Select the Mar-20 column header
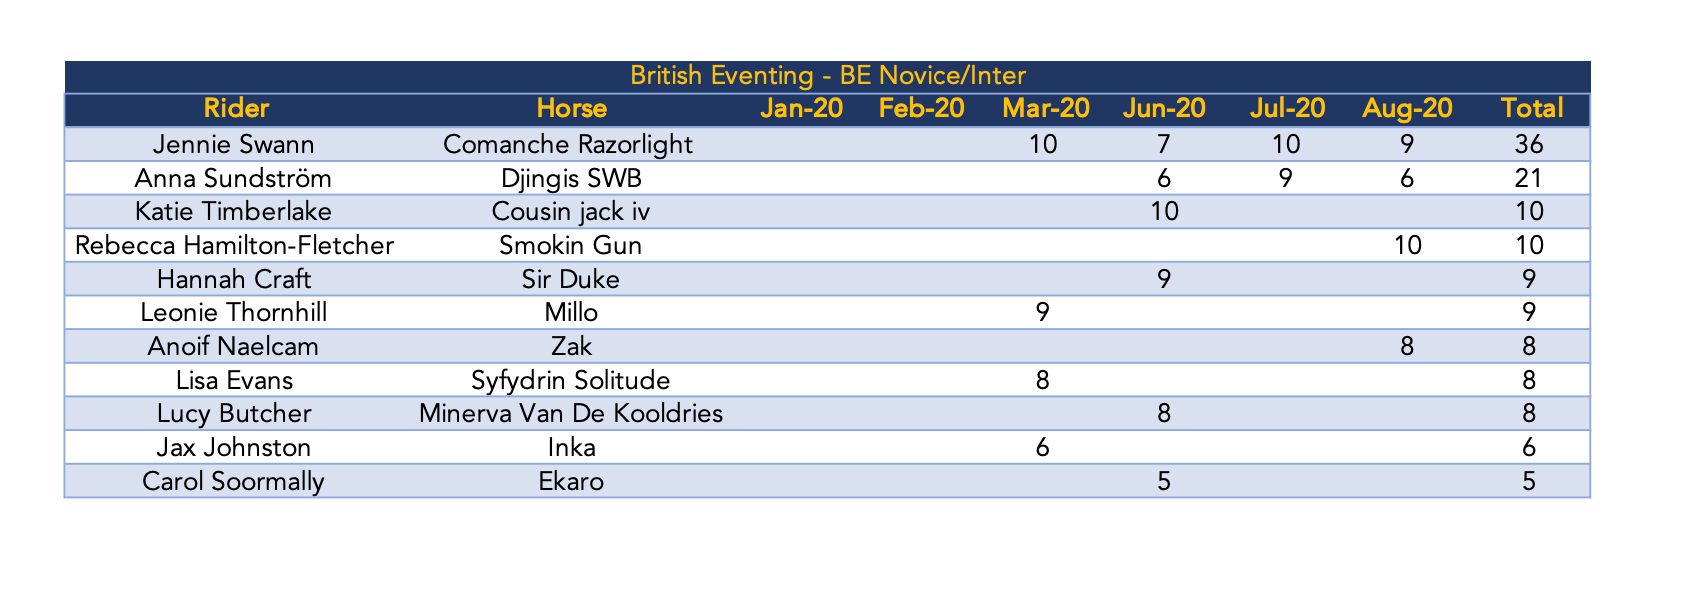Viewport: 1686px width, 606px height. click(1045, 108)
